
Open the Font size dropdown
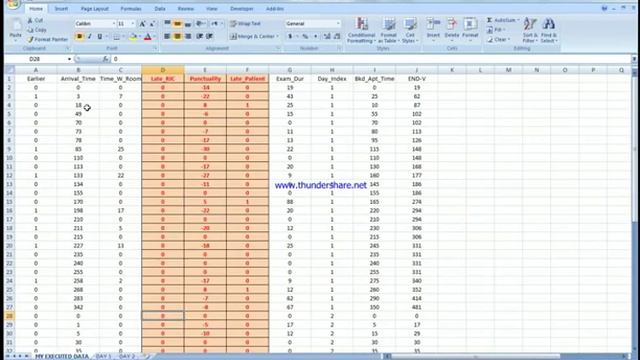pyautogui.click(x=133, y=24)
